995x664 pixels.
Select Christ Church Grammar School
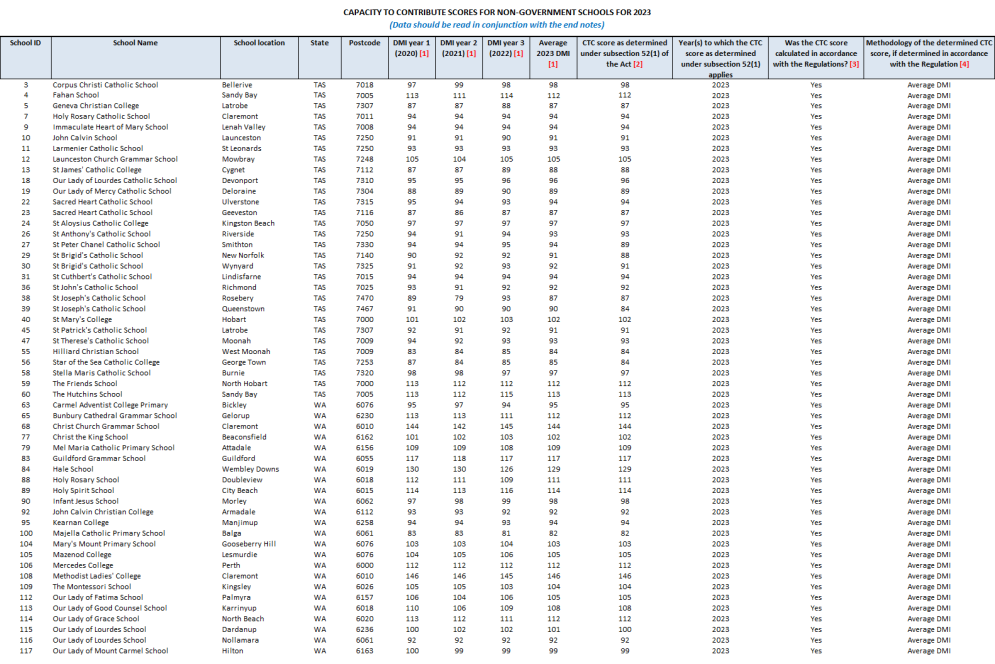point(106,427)
